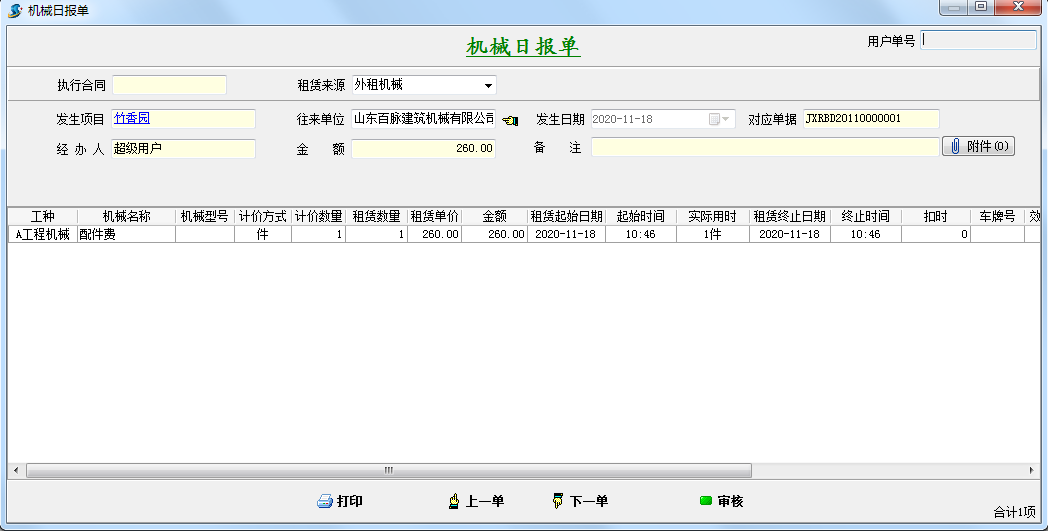Click the 1件 cell under 实际用时

712,234
